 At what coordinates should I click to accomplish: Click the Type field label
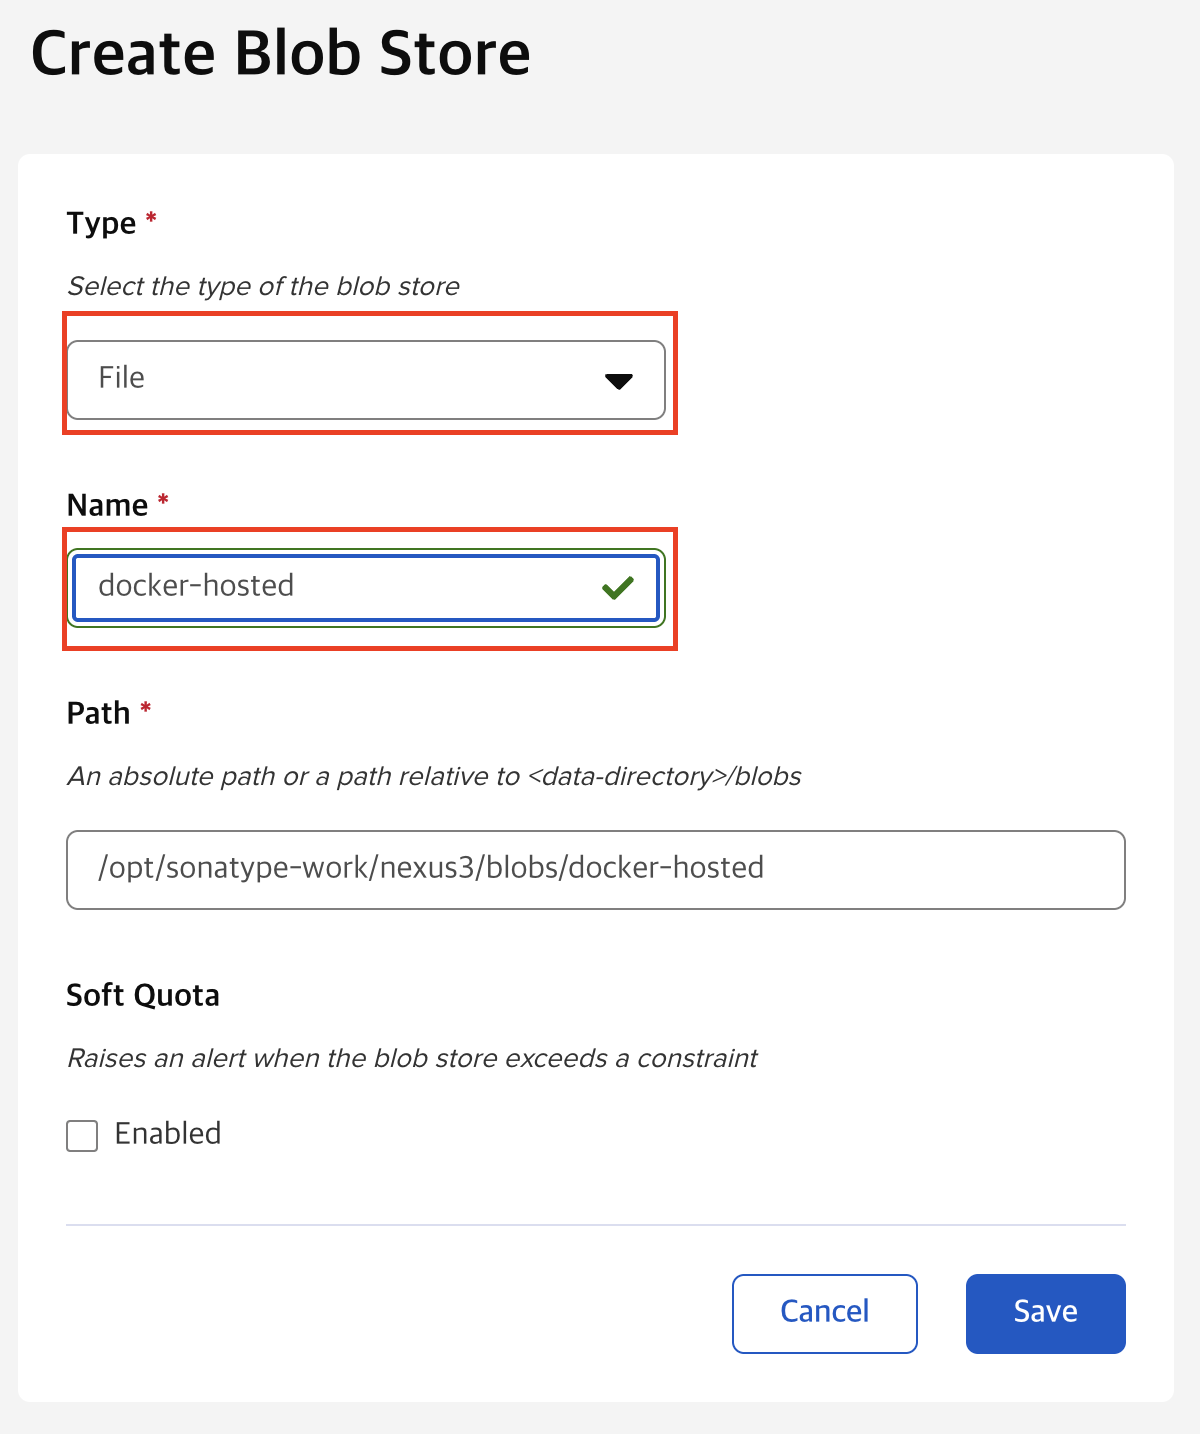(x=101, y=223)
